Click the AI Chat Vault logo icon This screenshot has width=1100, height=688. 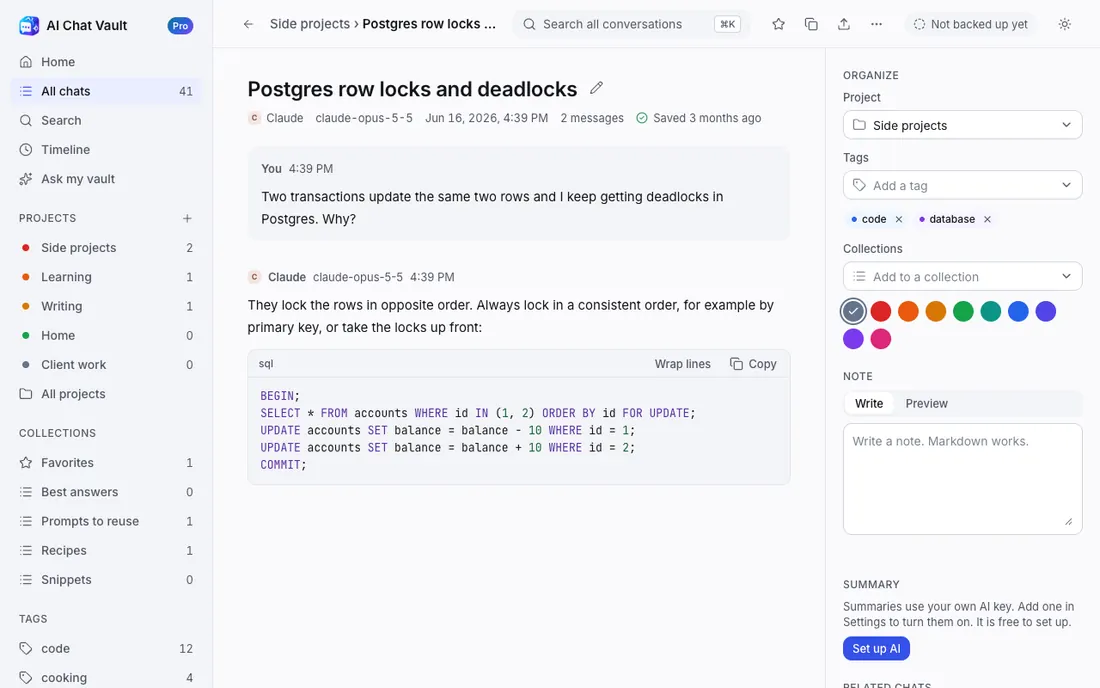click(x=29, y=26)
